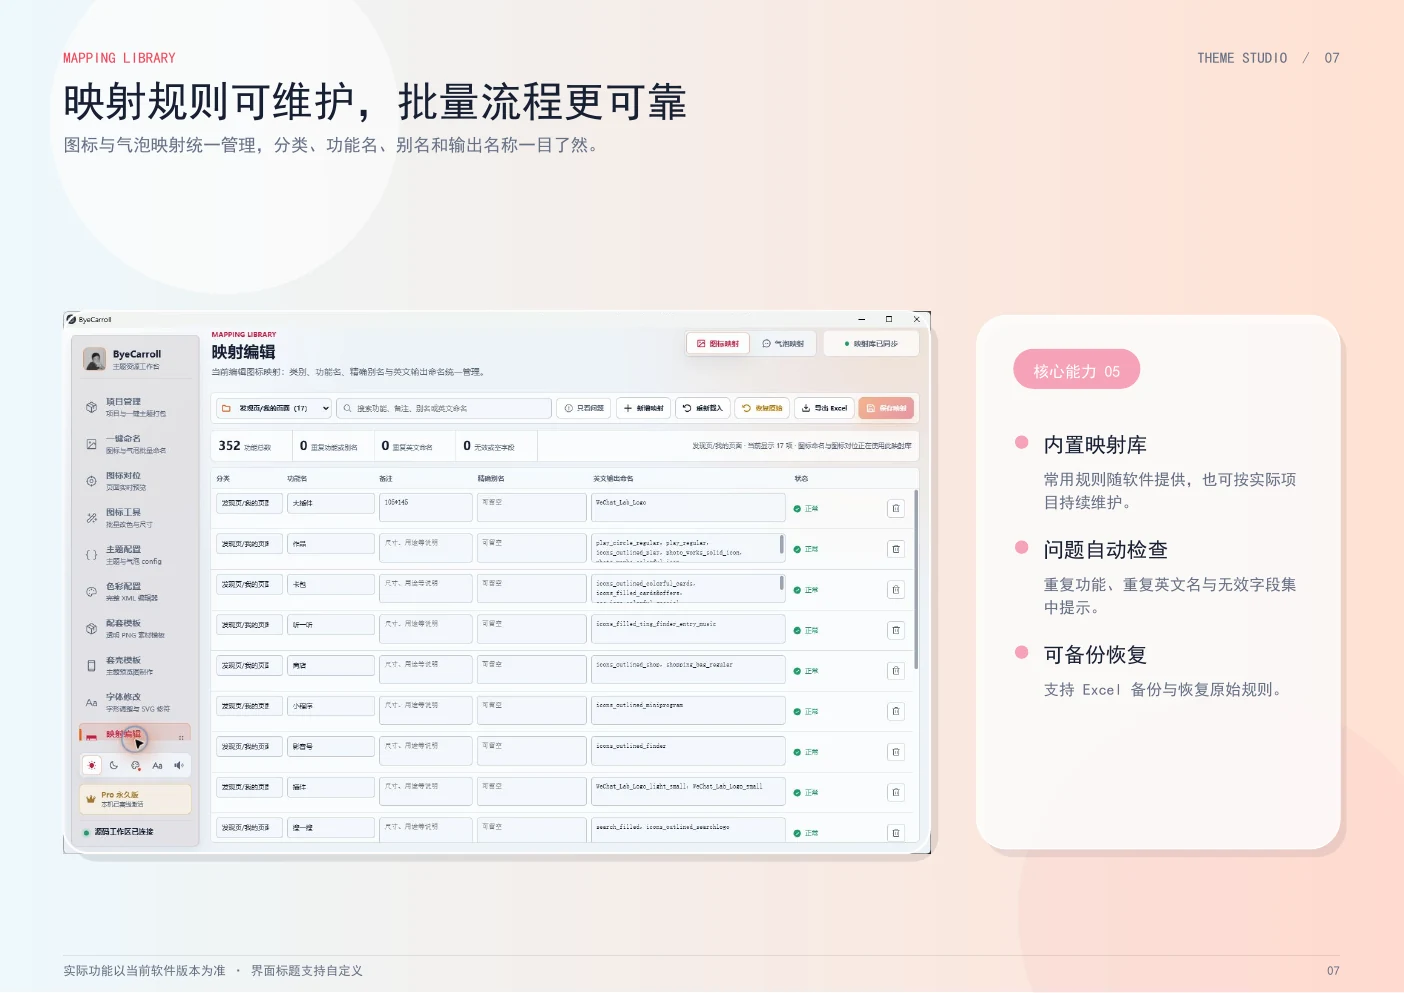This screenshot has height=993, width=1404.
Task: Click 导出 Excel button
Action: tap(824, 408)
